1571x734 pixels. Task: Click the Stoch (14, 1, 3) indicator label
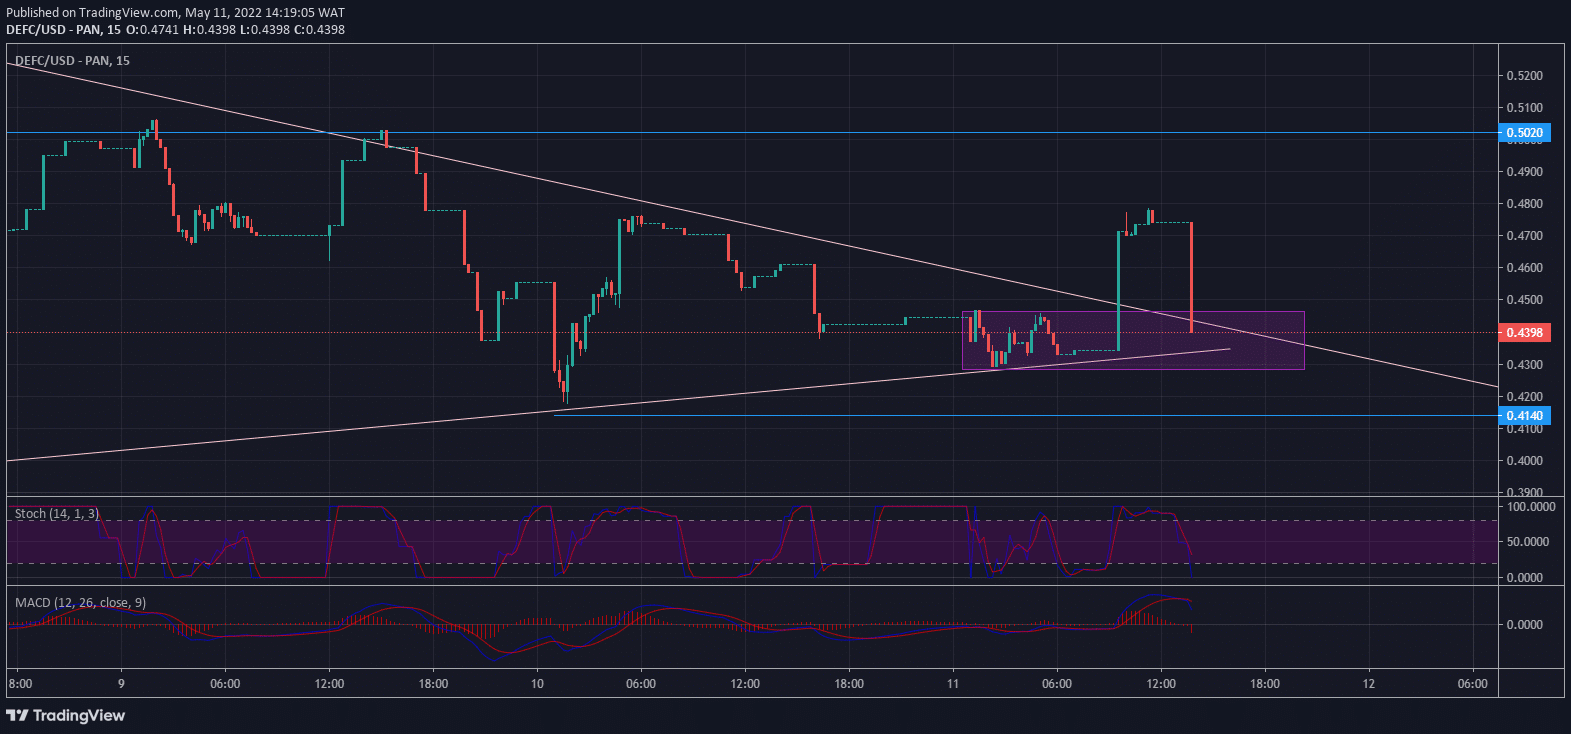[x=57, y=513]
